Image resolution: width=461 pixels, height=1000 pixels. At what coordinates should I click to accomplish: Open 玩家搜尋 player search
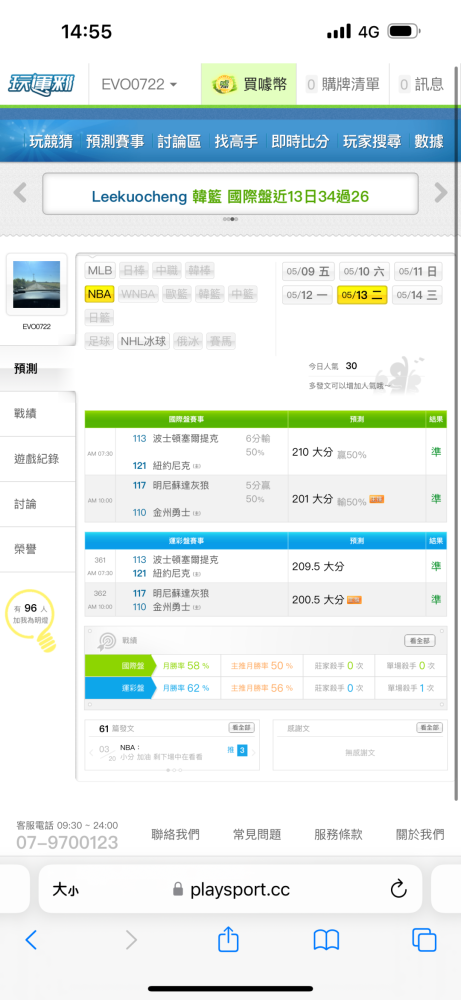pos(372,142)
